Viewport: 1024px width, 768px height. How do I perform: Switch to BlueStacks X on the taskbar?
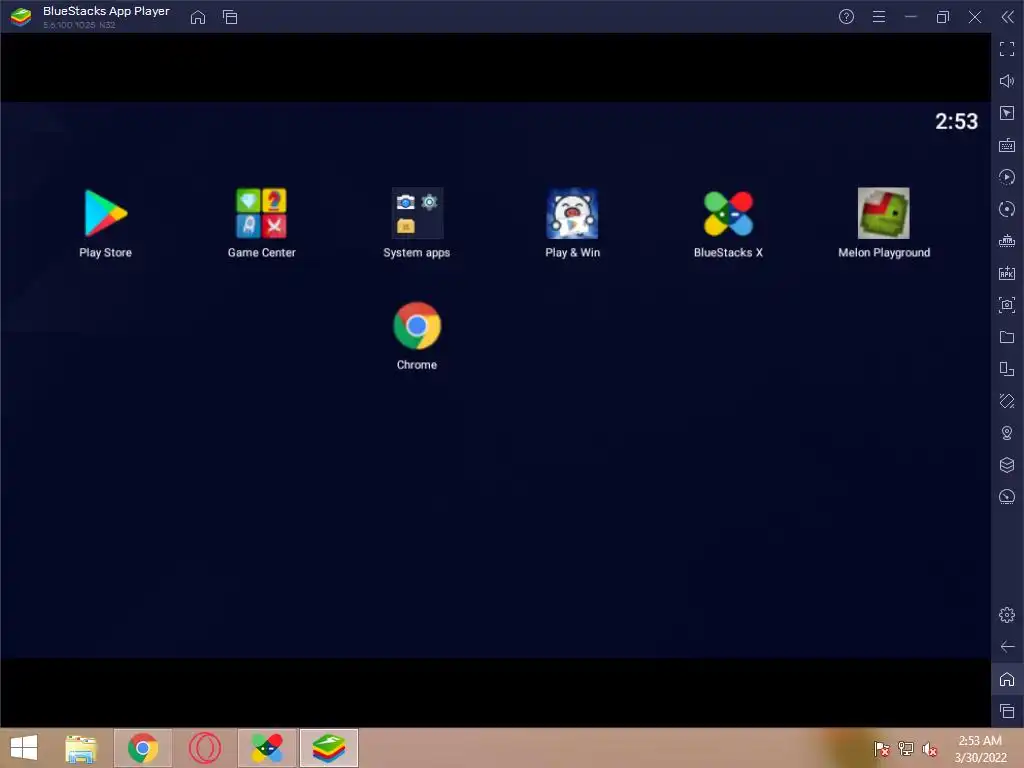coord(268,748)
